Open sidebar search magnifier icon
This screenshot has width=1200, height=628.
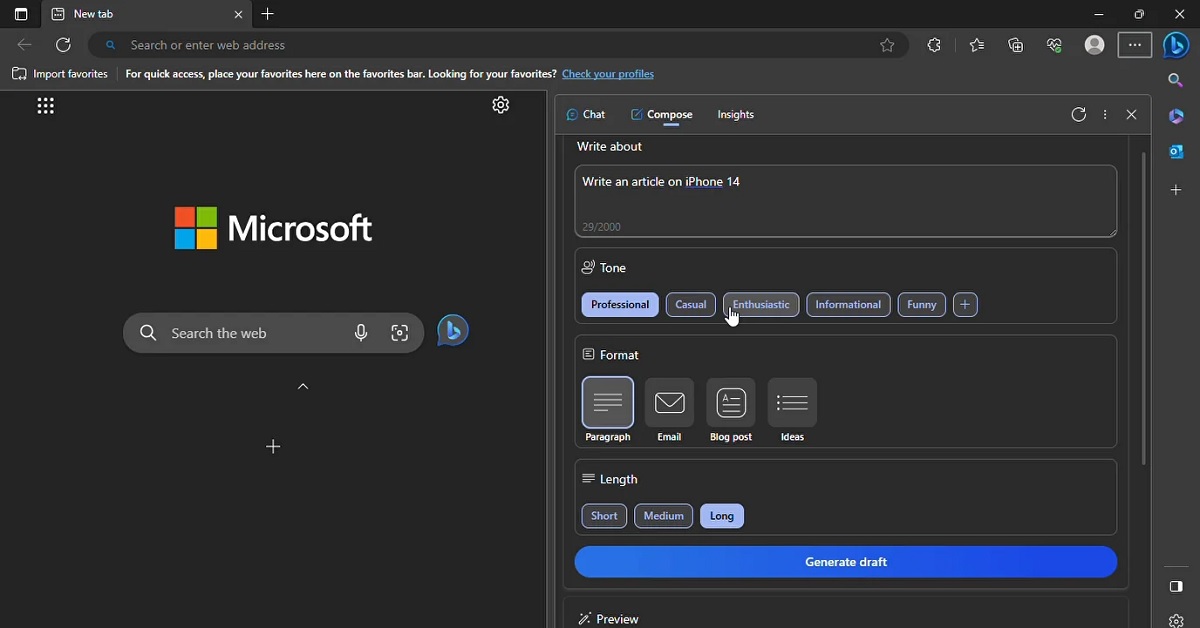pos(1176,81)
